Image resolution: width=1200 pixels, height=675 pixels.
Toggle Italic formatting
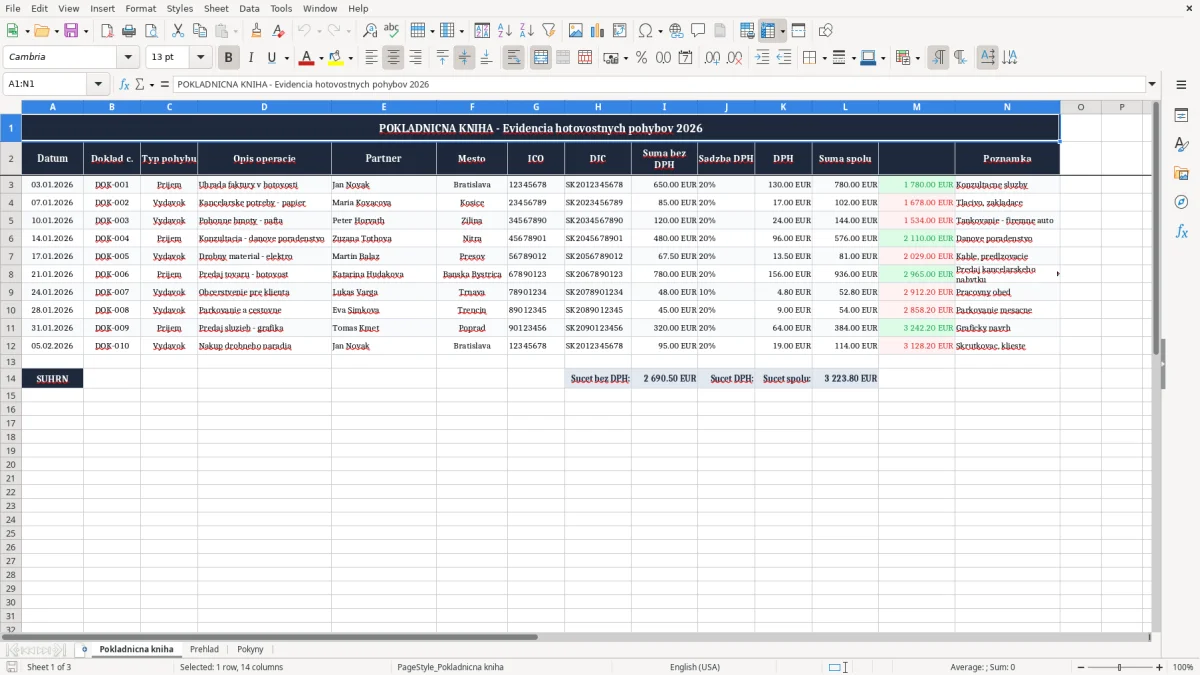250,58
